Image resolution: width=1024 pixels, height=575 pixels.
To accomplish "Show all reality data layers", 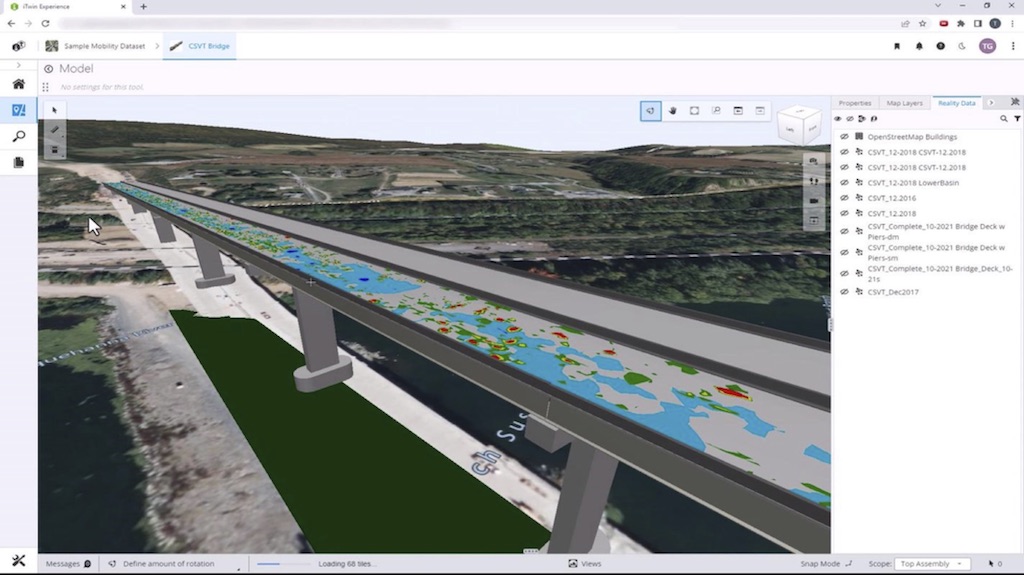I will [x=838, y=119].
